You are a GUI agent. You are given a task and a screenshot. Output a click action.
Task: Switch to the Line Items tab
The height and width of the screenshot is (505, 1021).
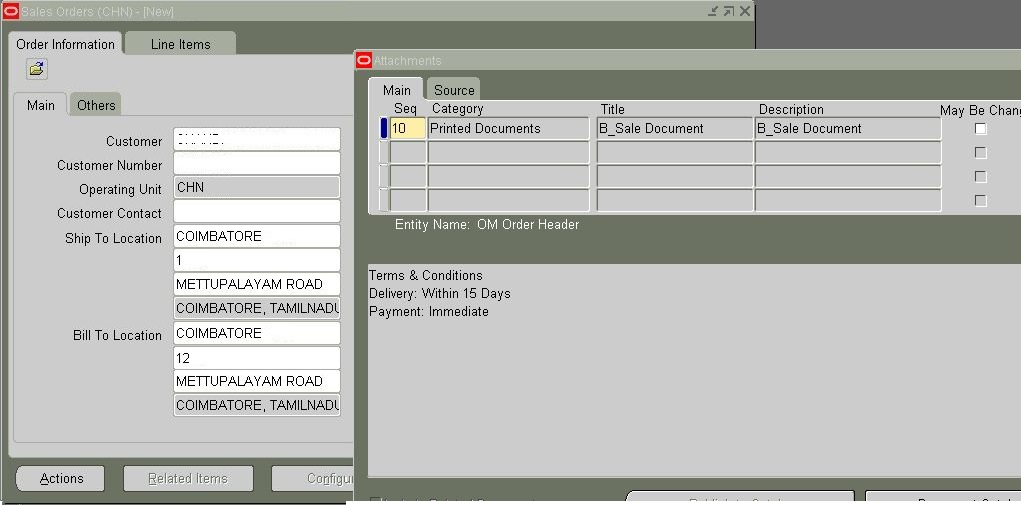click(x=180, y=44)
